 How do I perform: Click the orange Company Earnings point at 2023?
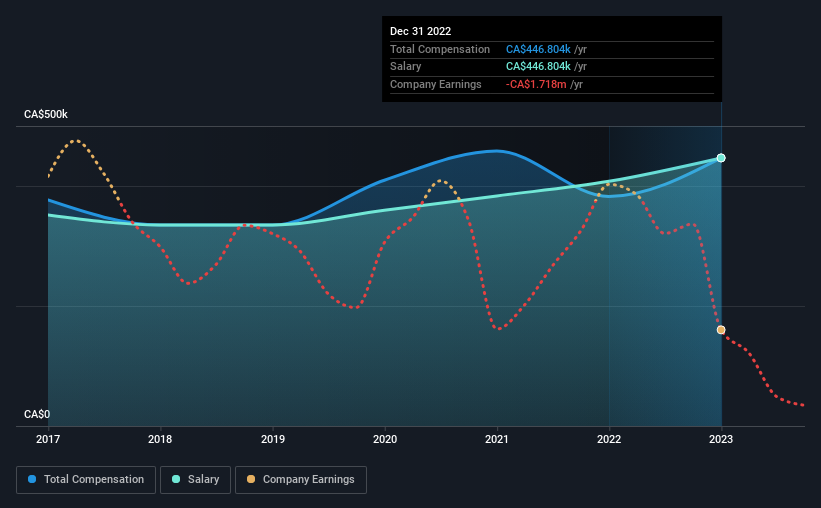coord(721,330)
